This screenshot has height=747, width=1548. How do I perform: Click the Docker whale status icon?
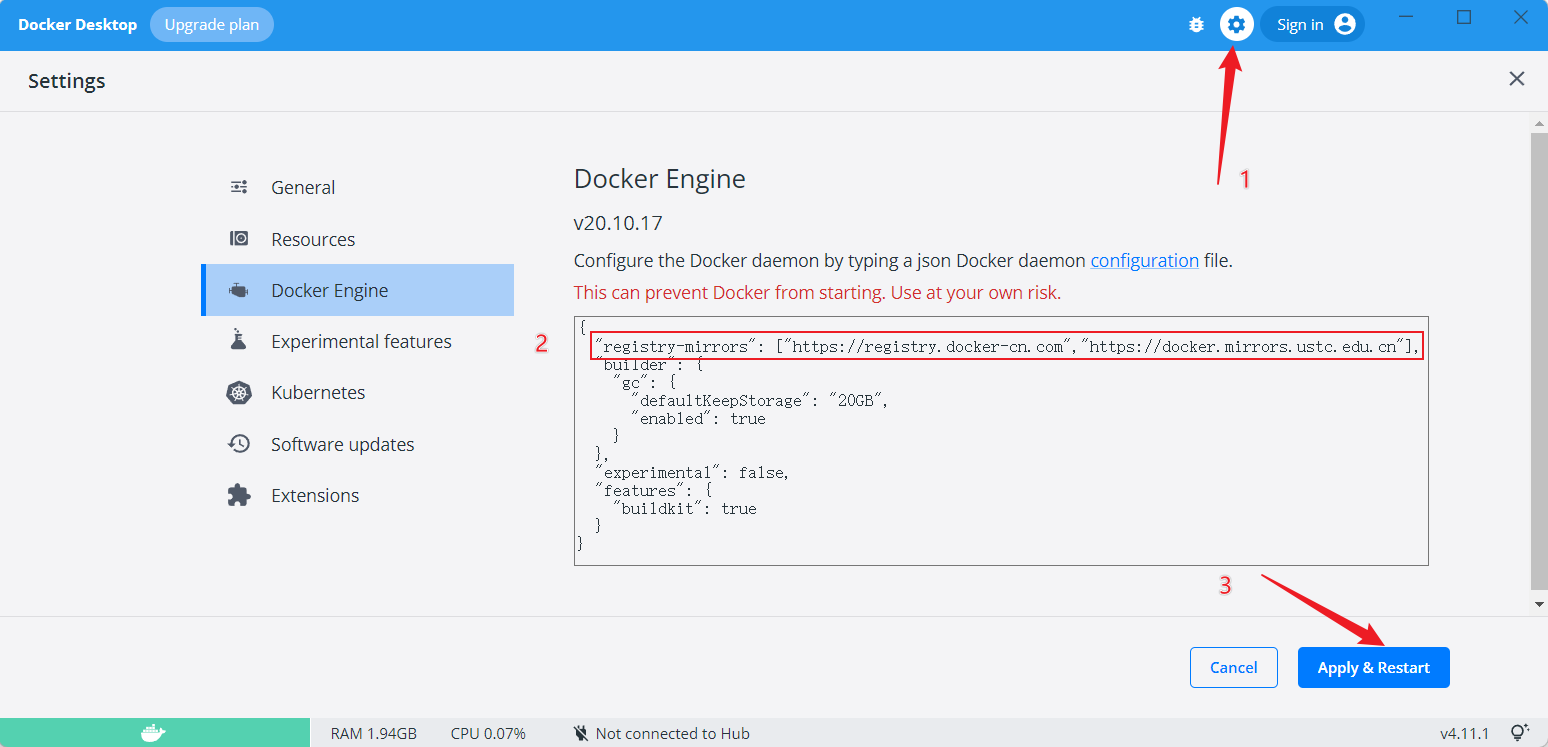pyautogui.click(x=153, y=733)
